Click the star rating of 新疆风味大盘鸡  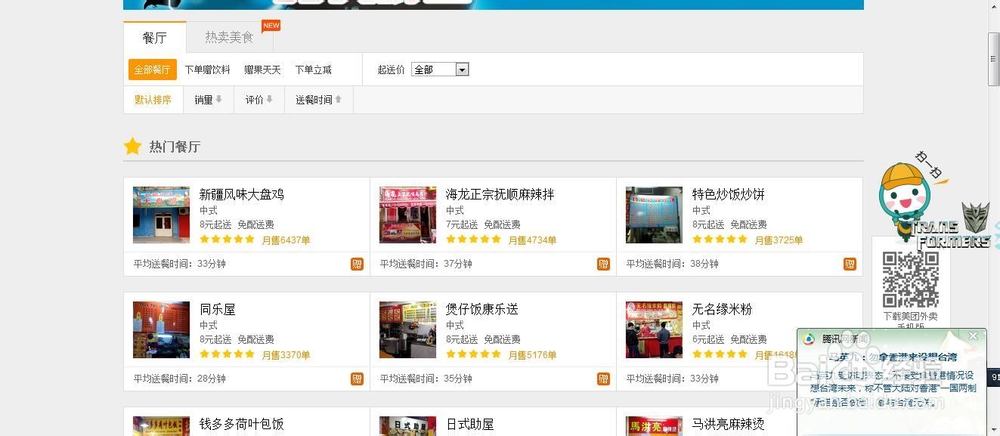tap(227, 240)
